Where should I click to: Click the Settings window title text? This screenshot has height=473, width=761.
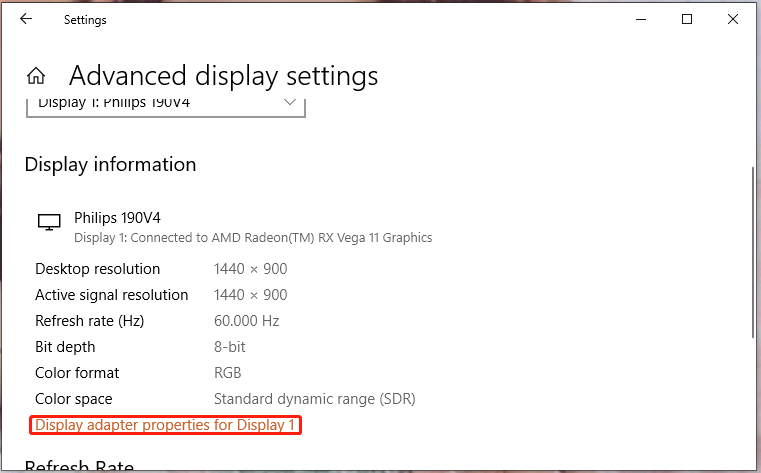85,19
